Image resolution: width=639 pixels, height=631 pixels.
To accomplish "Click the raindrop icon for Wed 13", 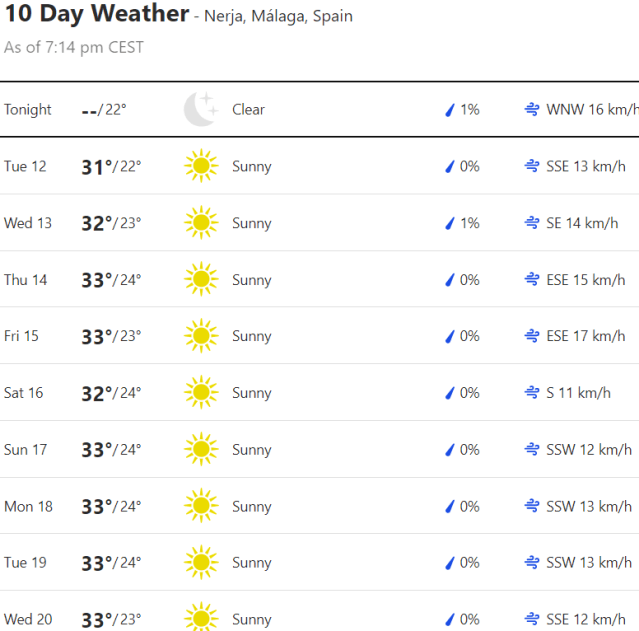I will (450, 223).
